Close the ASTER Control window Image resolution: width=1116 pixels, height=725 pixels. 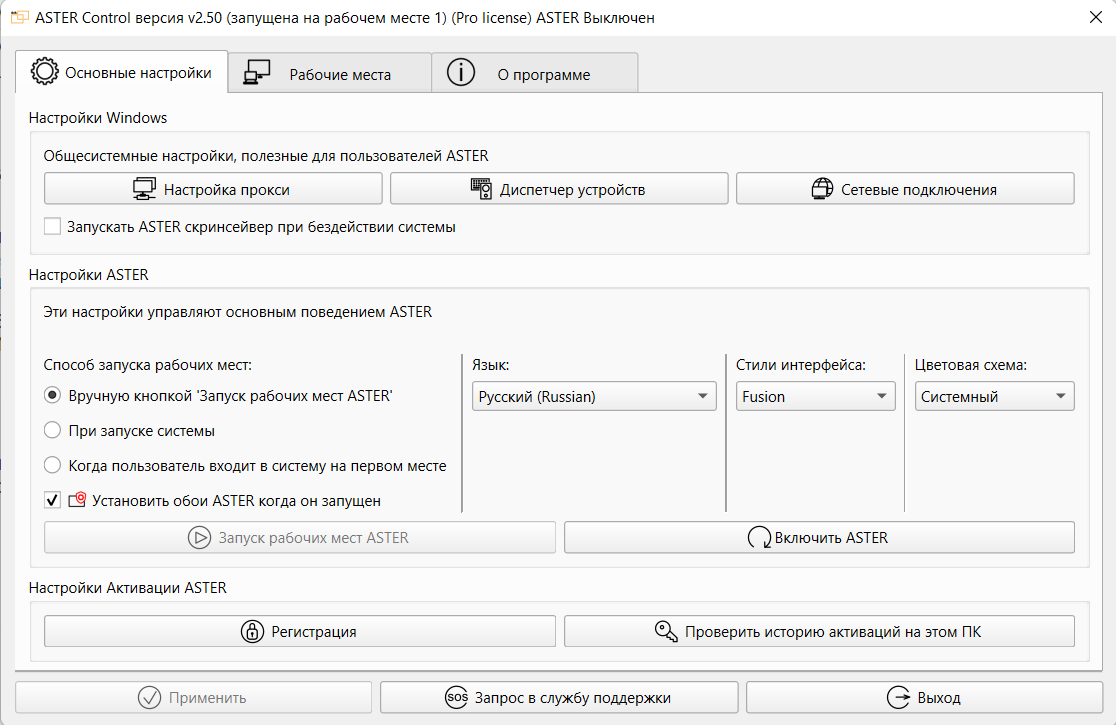click(1095, 17)
